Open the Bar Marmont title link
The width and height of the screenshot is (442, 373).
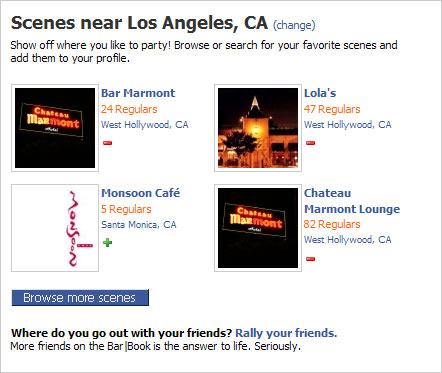138,93
